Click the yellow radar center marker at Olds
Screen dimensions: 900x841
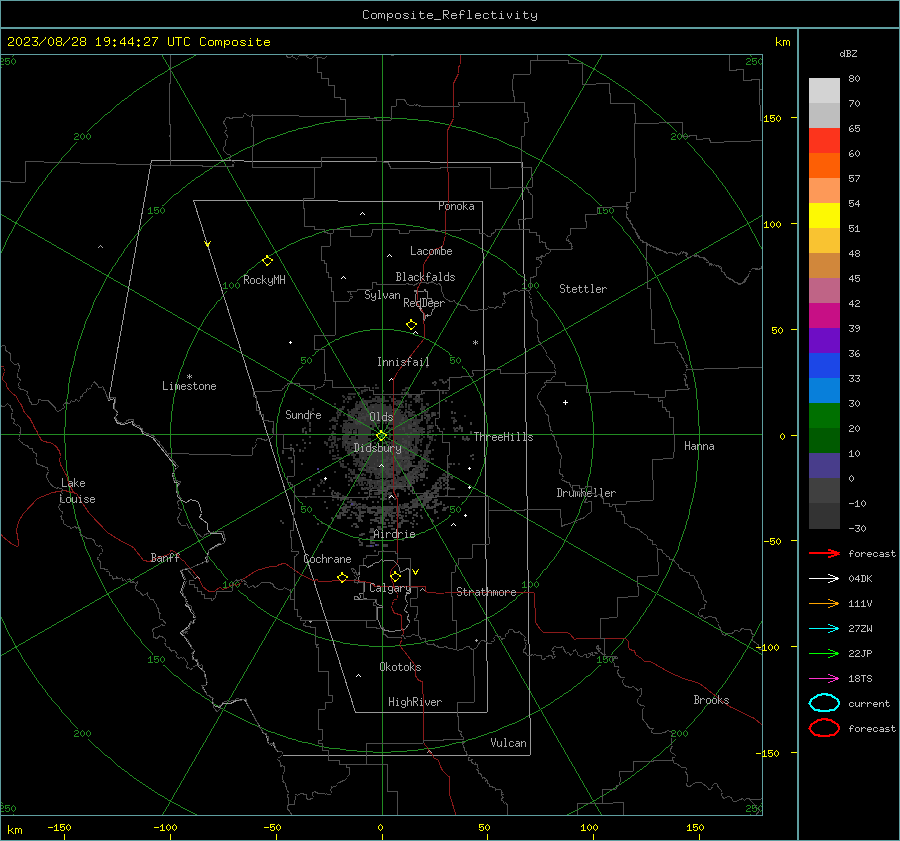(x=381, y=436)
